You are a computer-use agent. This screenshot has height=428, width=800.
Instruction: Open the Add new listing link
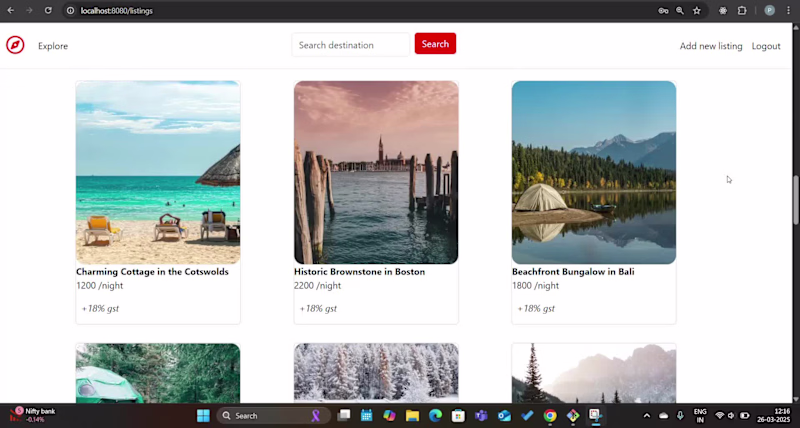click(711, 46)
